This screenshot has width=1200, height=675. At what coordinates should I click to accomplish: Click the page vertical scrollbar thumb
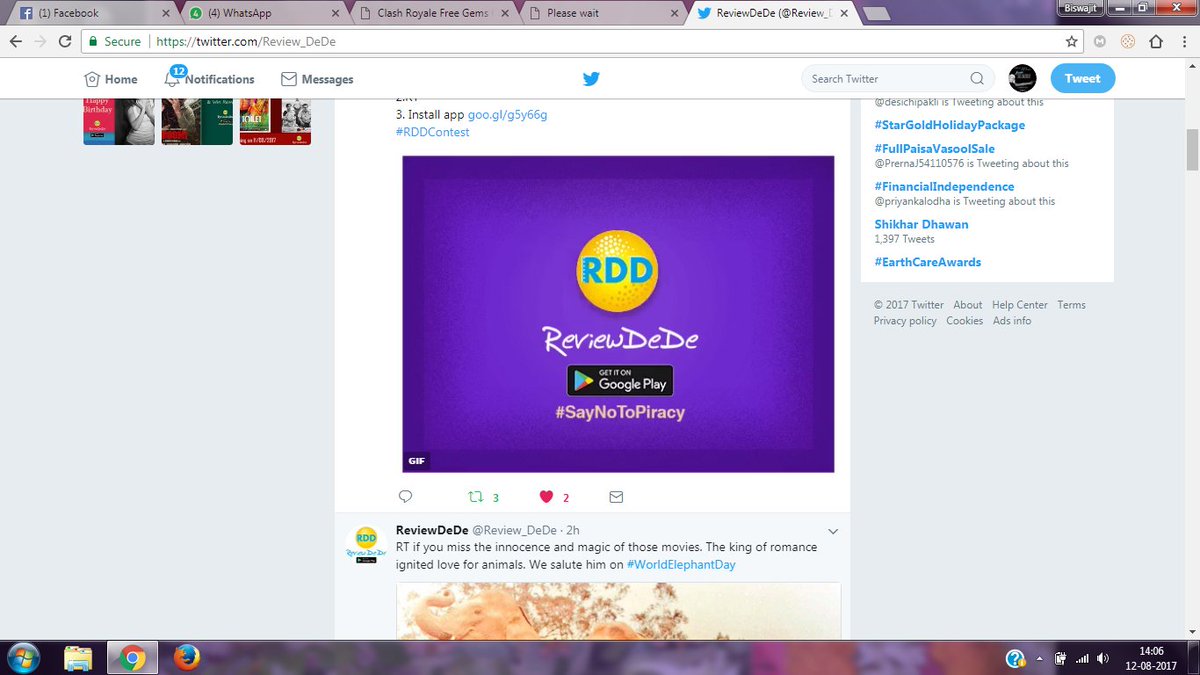(x=1192, y=150)
